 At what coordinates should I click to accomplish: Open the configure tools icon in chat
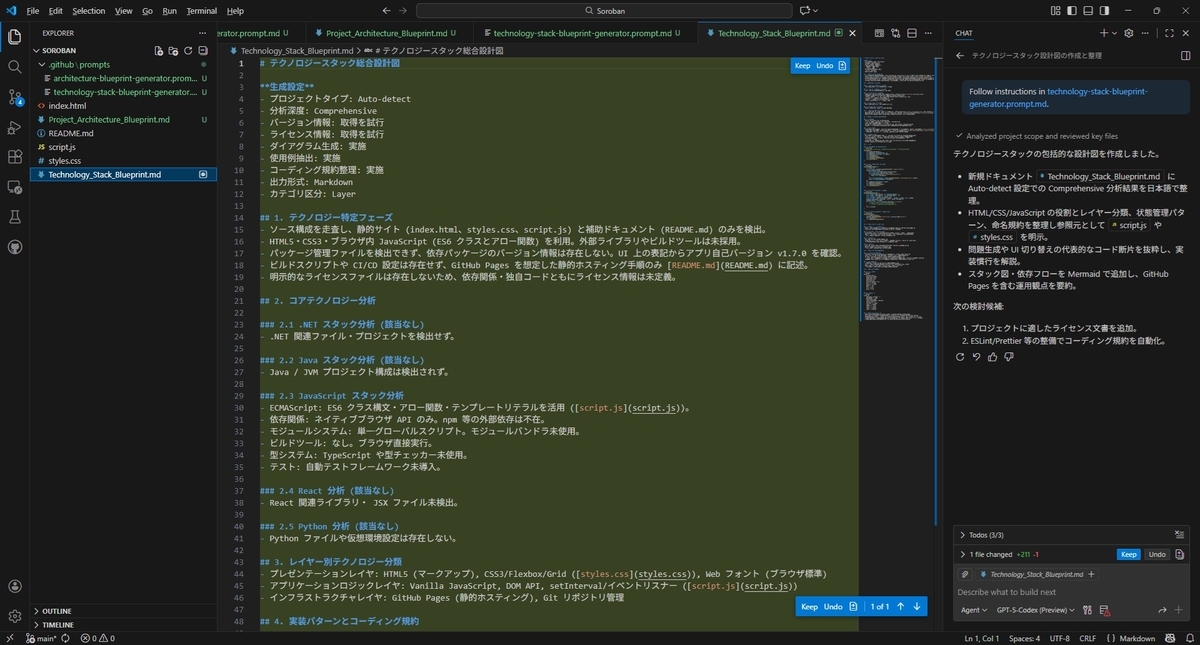[1088, 610]
